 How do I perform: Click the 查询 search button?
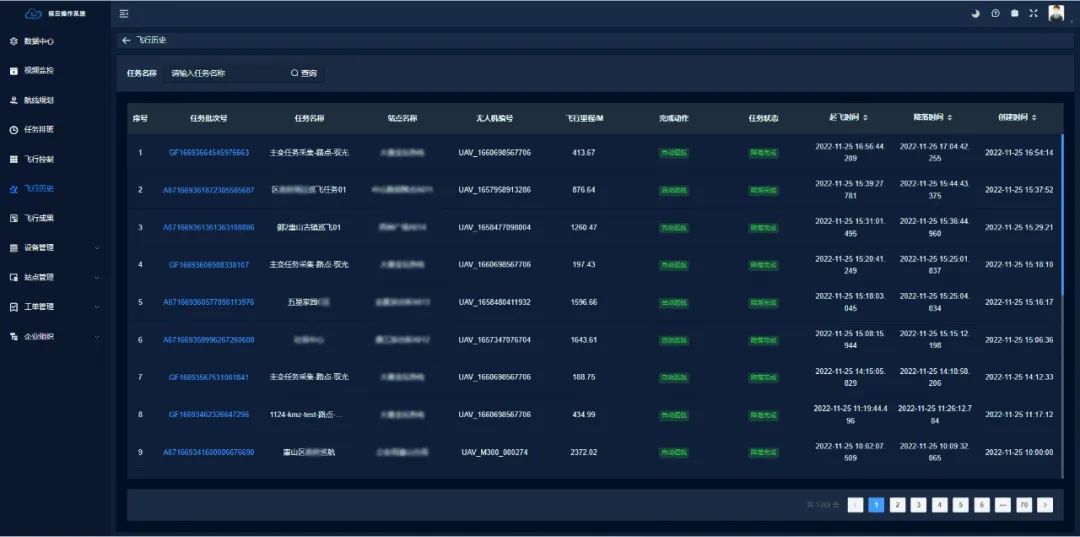(304, 73)
